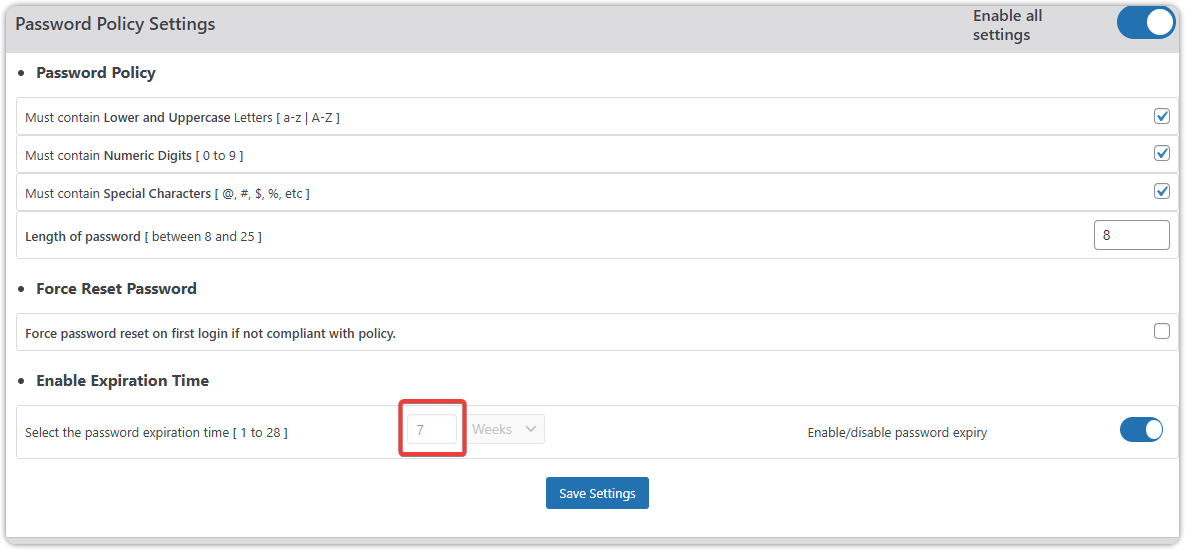The height and width of the screenshot is (550, 1185).
Task: Click the Length of password input field
Action: [x=1131, y=235]
